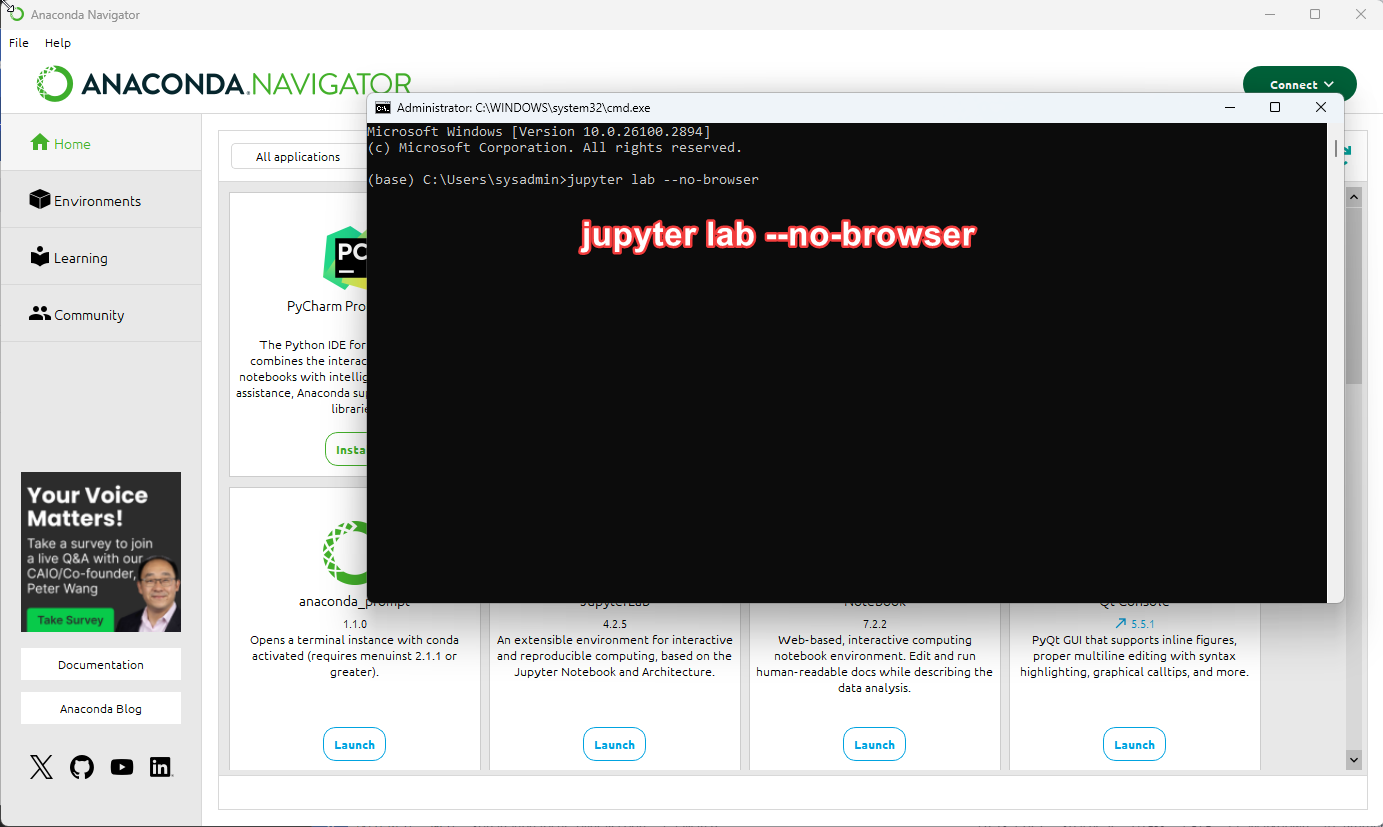This screenshot has width=1383, height=827.
Task: Click the applications list scroll up arrow
Action: (x=1354, y=198)
